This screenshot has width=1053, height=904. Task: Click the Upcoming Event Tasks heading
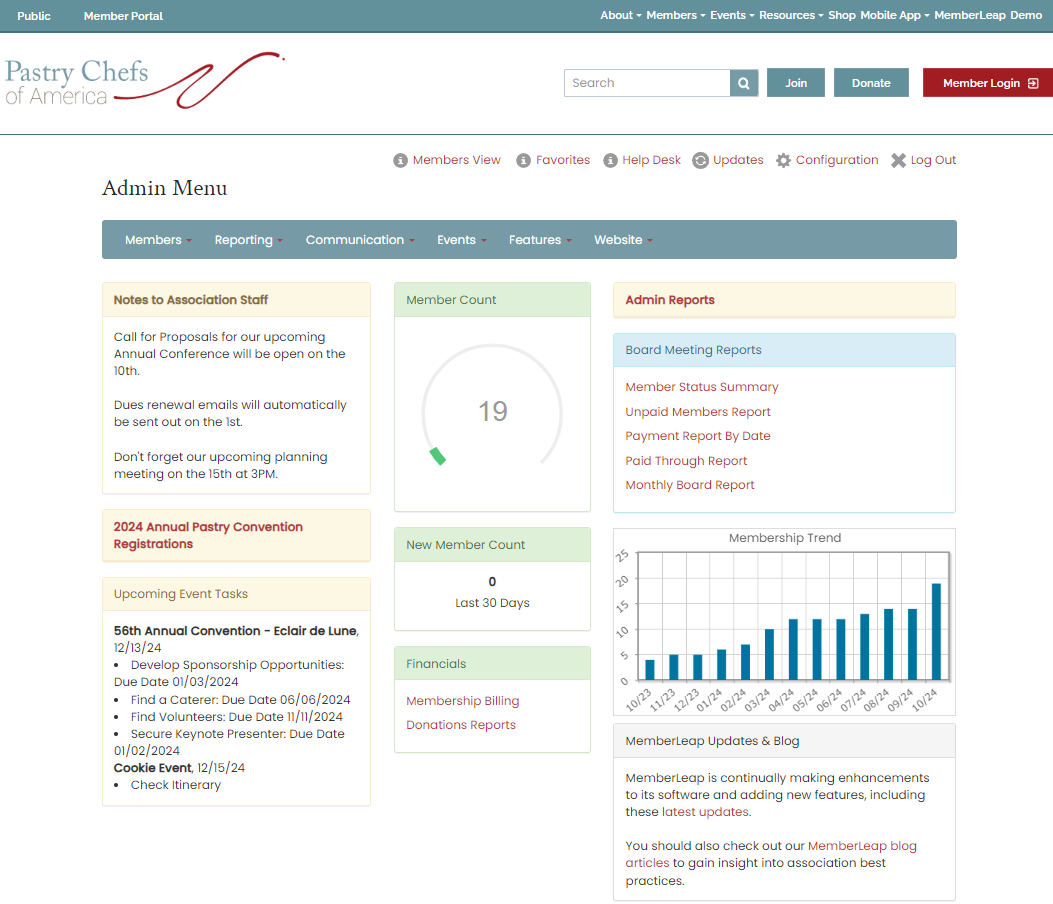181,594
